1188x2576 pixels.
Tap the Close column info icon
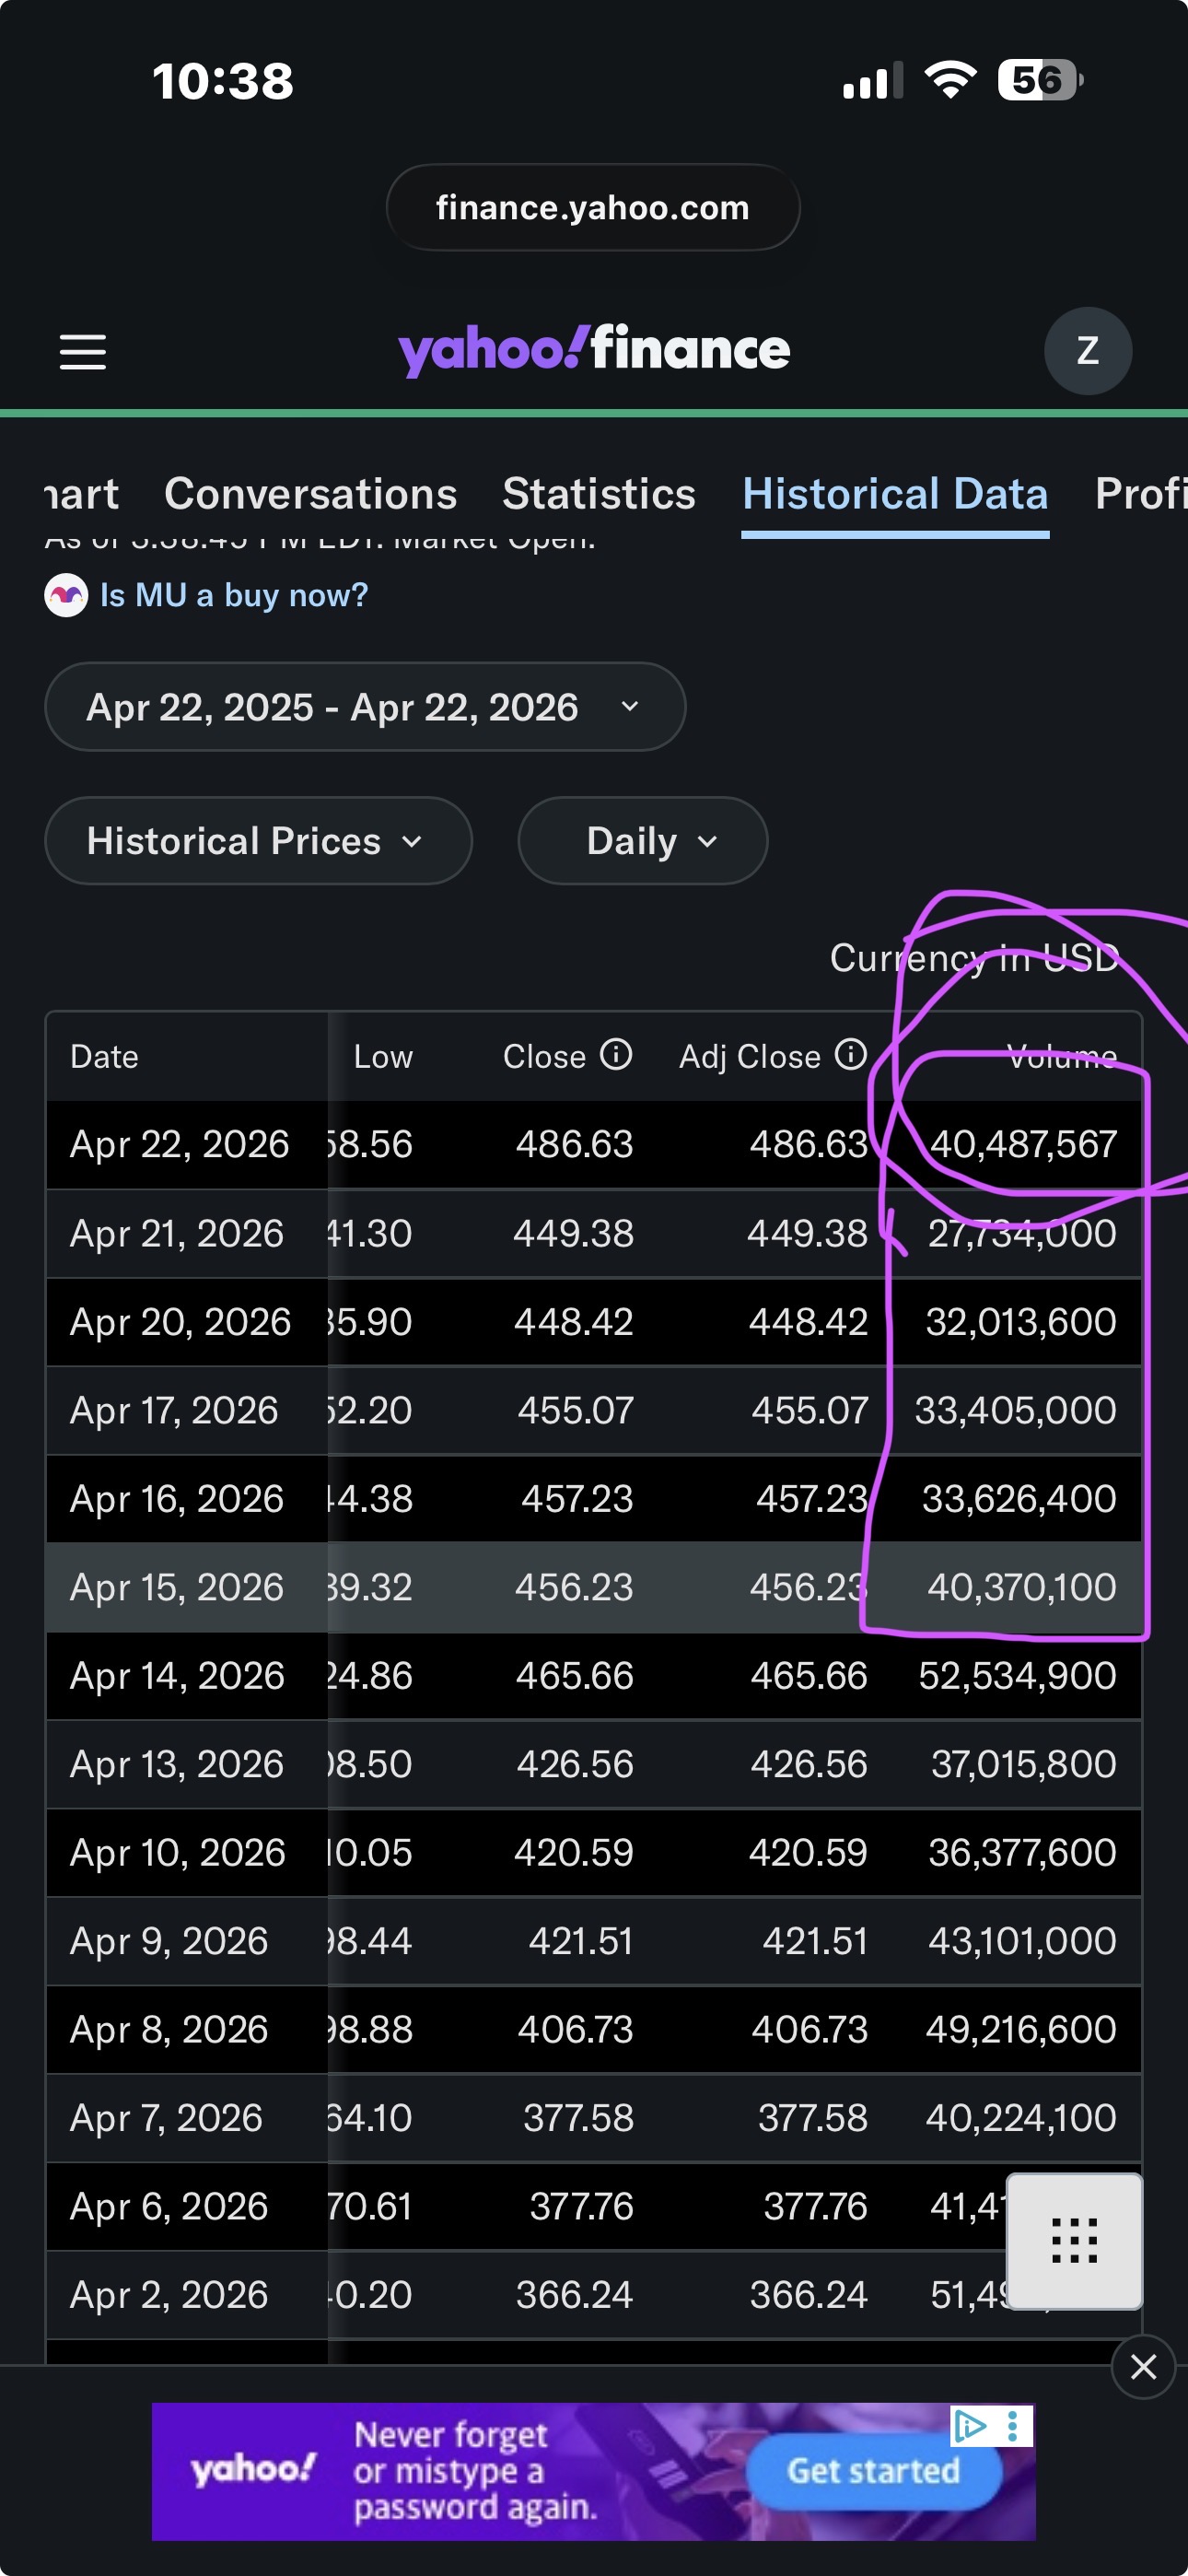coord(615,1054)
